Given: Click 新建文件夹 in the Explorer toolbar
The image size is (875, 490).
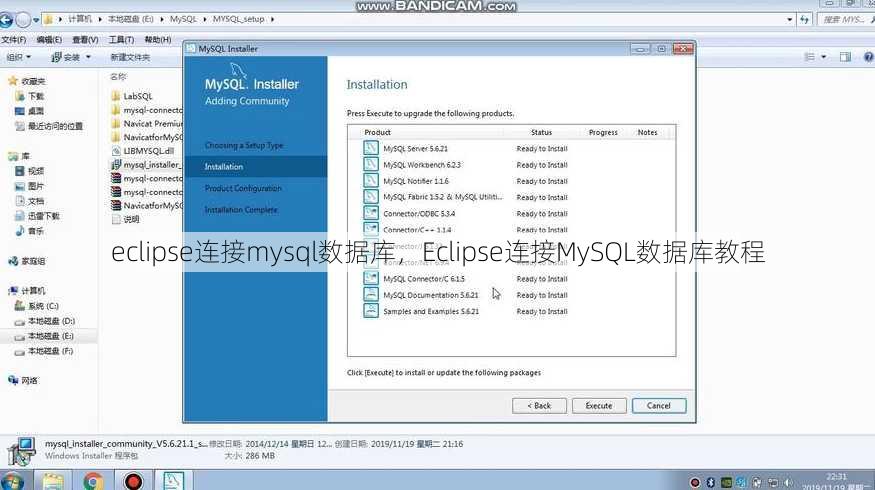Looking at the screenshot, I should pyautogui.click(x=130, y=57).
